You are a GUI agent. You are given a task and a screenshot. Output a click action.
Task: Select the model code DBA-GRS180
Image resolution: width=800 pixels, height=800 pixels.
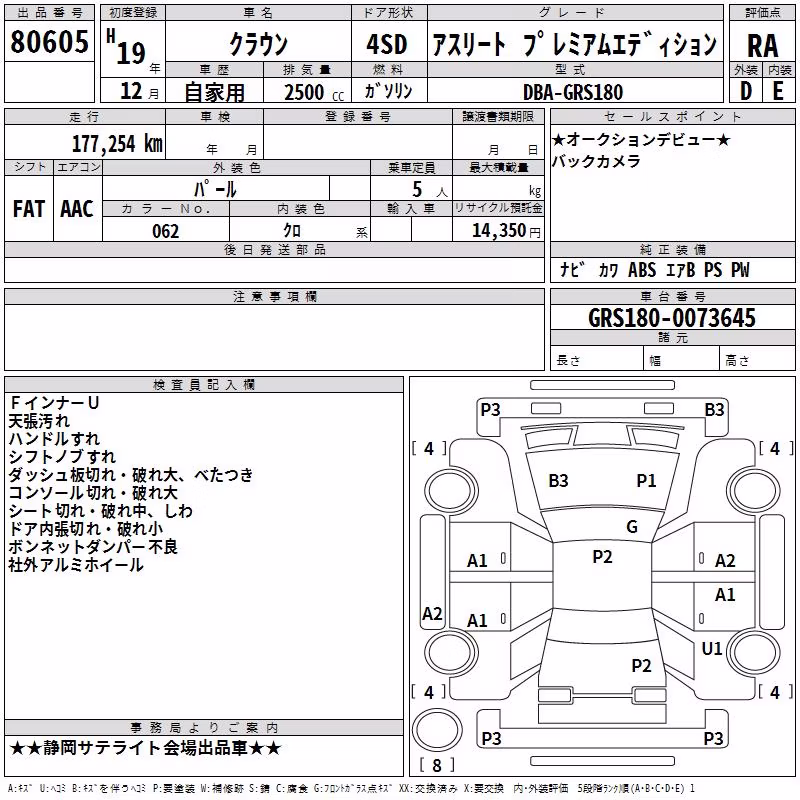(x=573, y=92)
